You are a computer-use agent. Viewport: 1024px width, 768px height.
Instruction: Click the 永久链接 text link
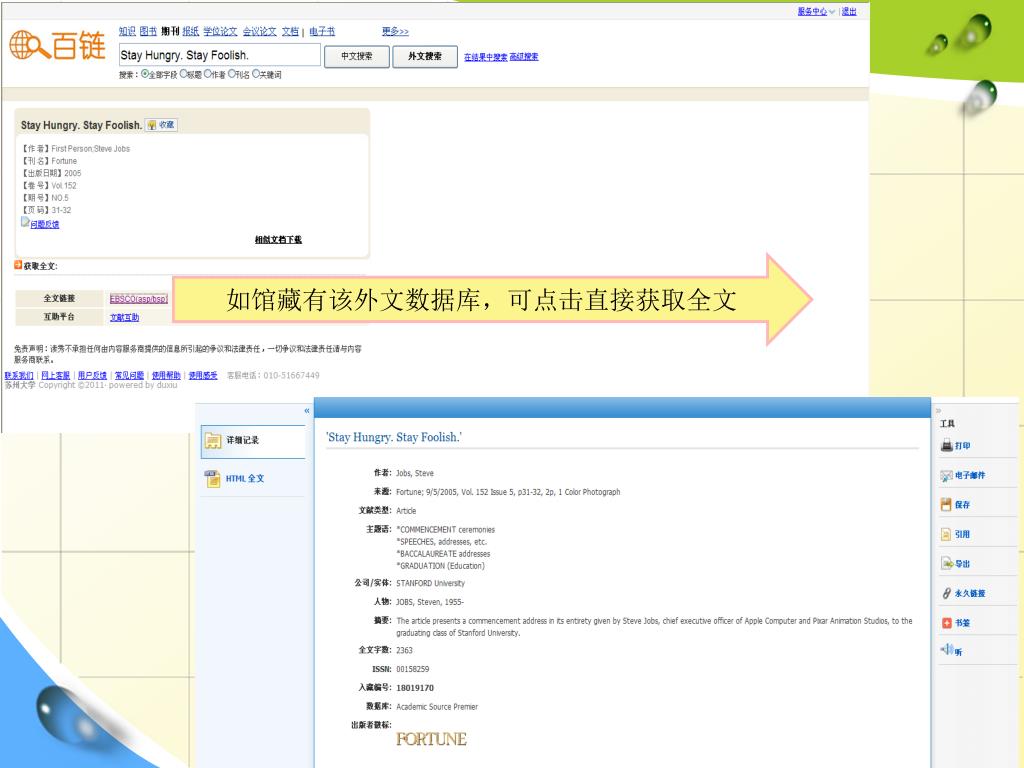[x=970, y=594]
